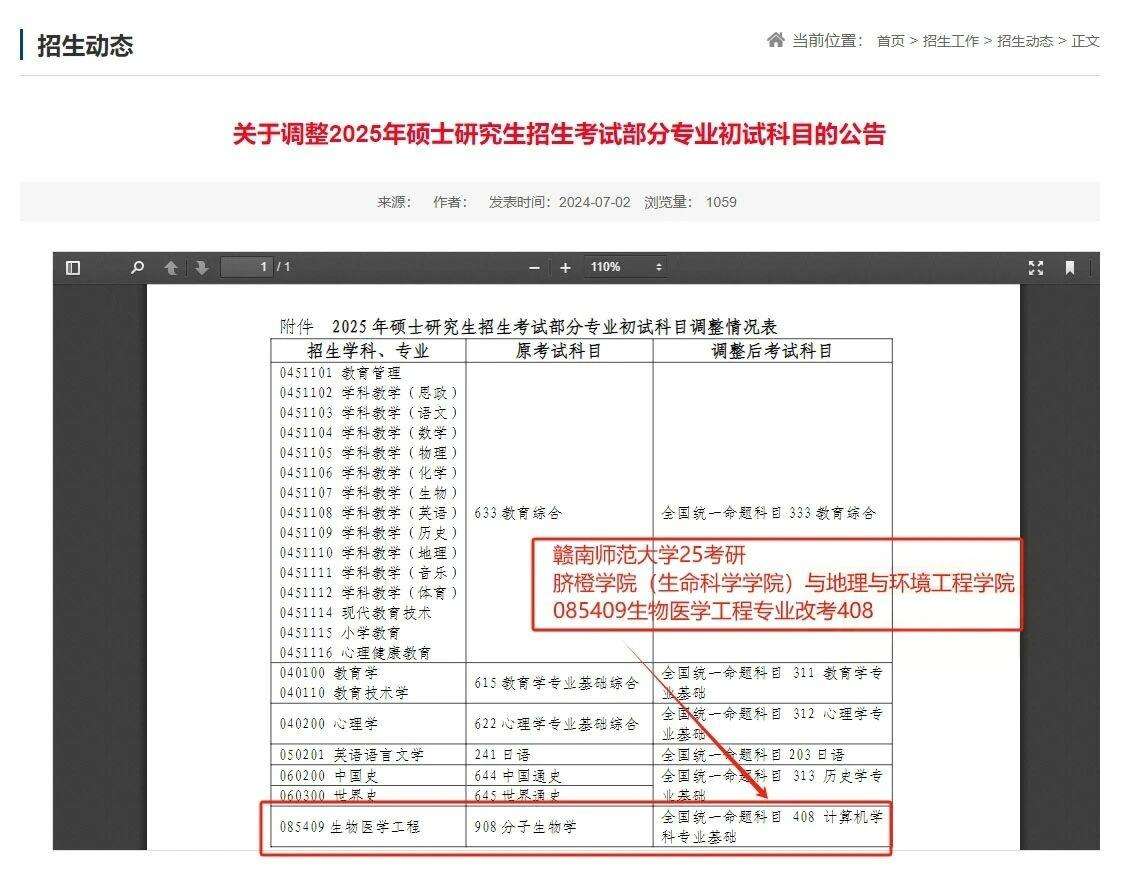Open 招生工作 breadcrumb link
Viewport: 1134px width, 893px height.
pyautogui.click(x=950, y=41)
